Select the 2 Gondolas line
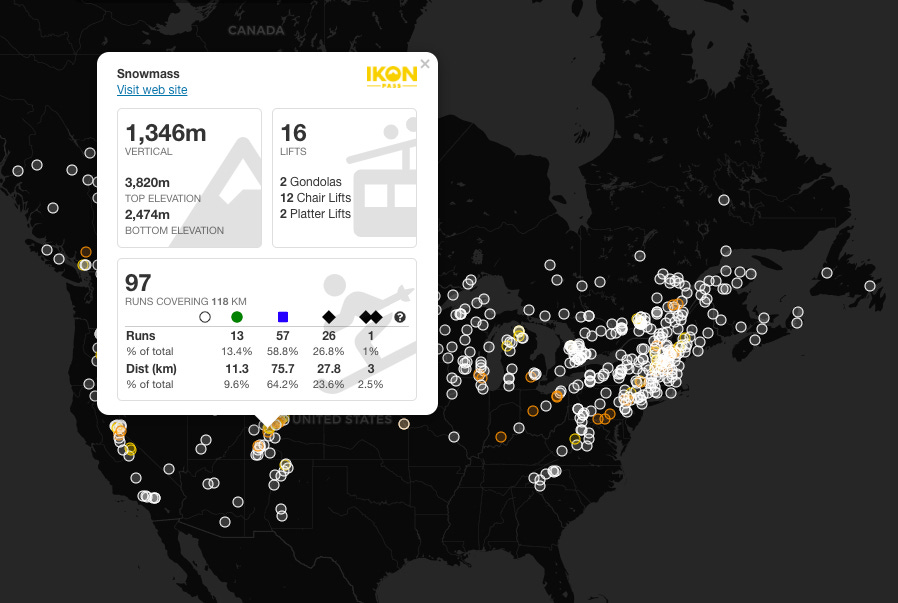This screenshot has height=603, width=898. [x=310, y=182]
